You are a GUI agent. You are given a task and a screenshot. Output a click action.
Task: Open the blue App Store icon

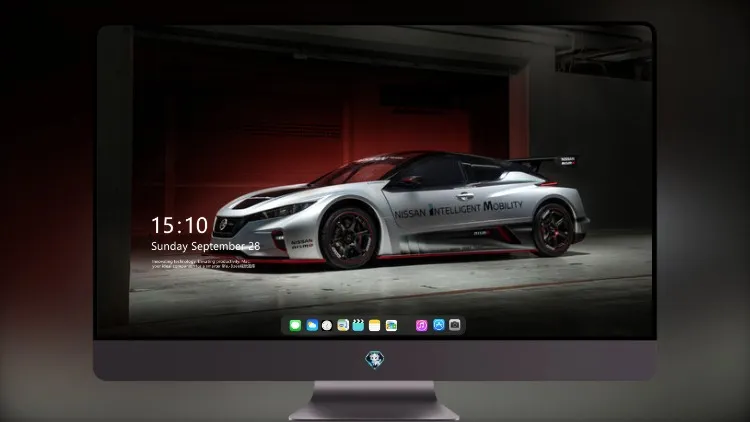pyautogui.click(x=439, y=325)
